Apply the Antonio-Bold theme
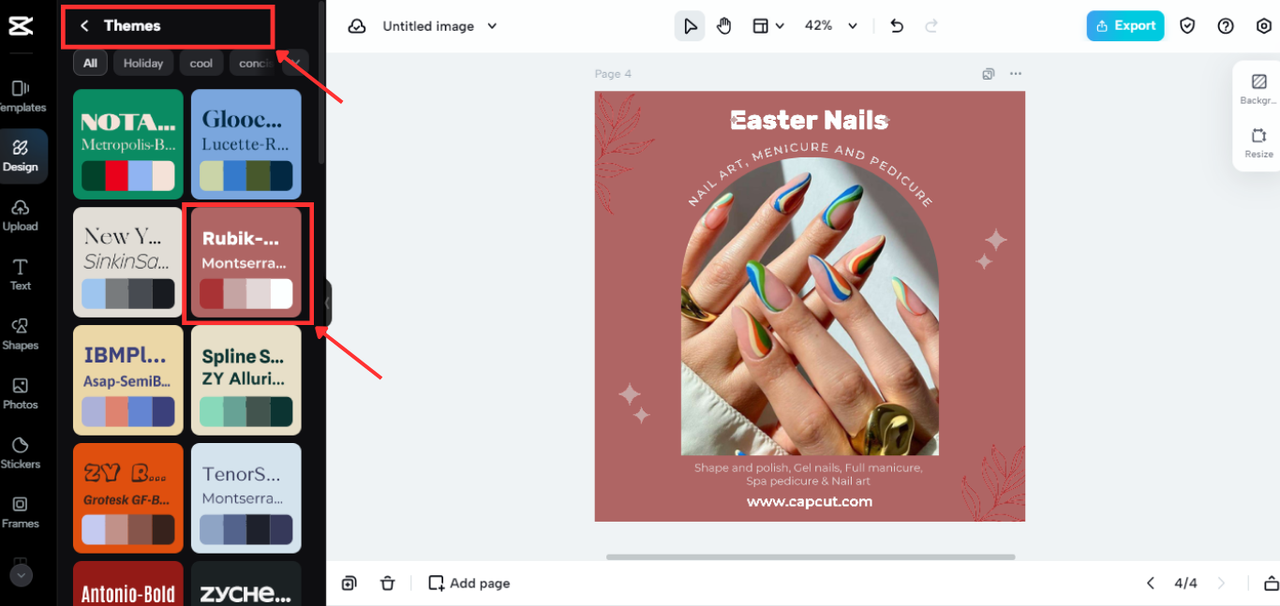 [x=128, y=583]
